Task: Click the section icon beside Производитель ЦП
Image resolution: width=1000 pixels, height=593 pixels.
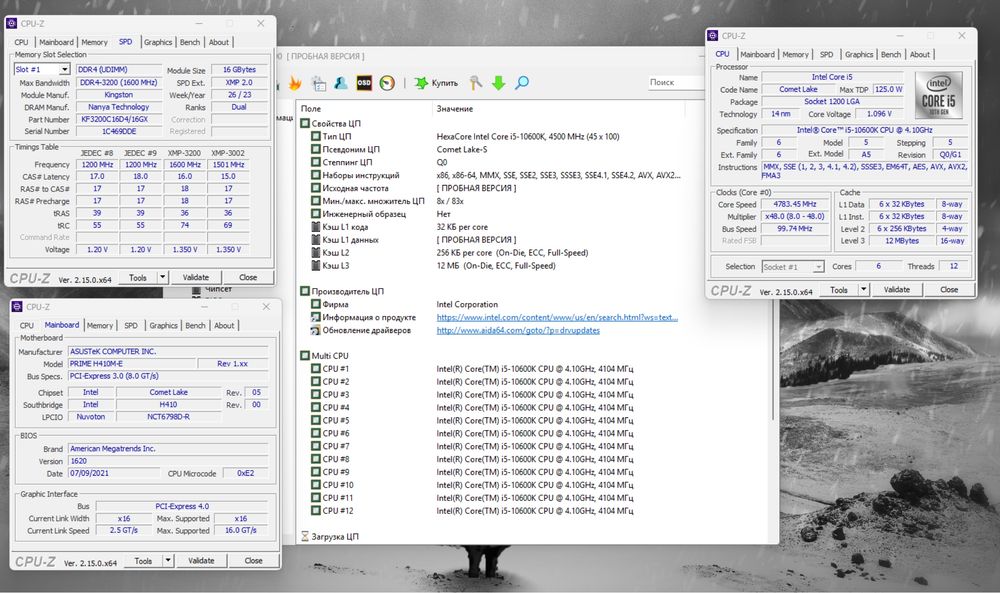Action: (305, 291)
